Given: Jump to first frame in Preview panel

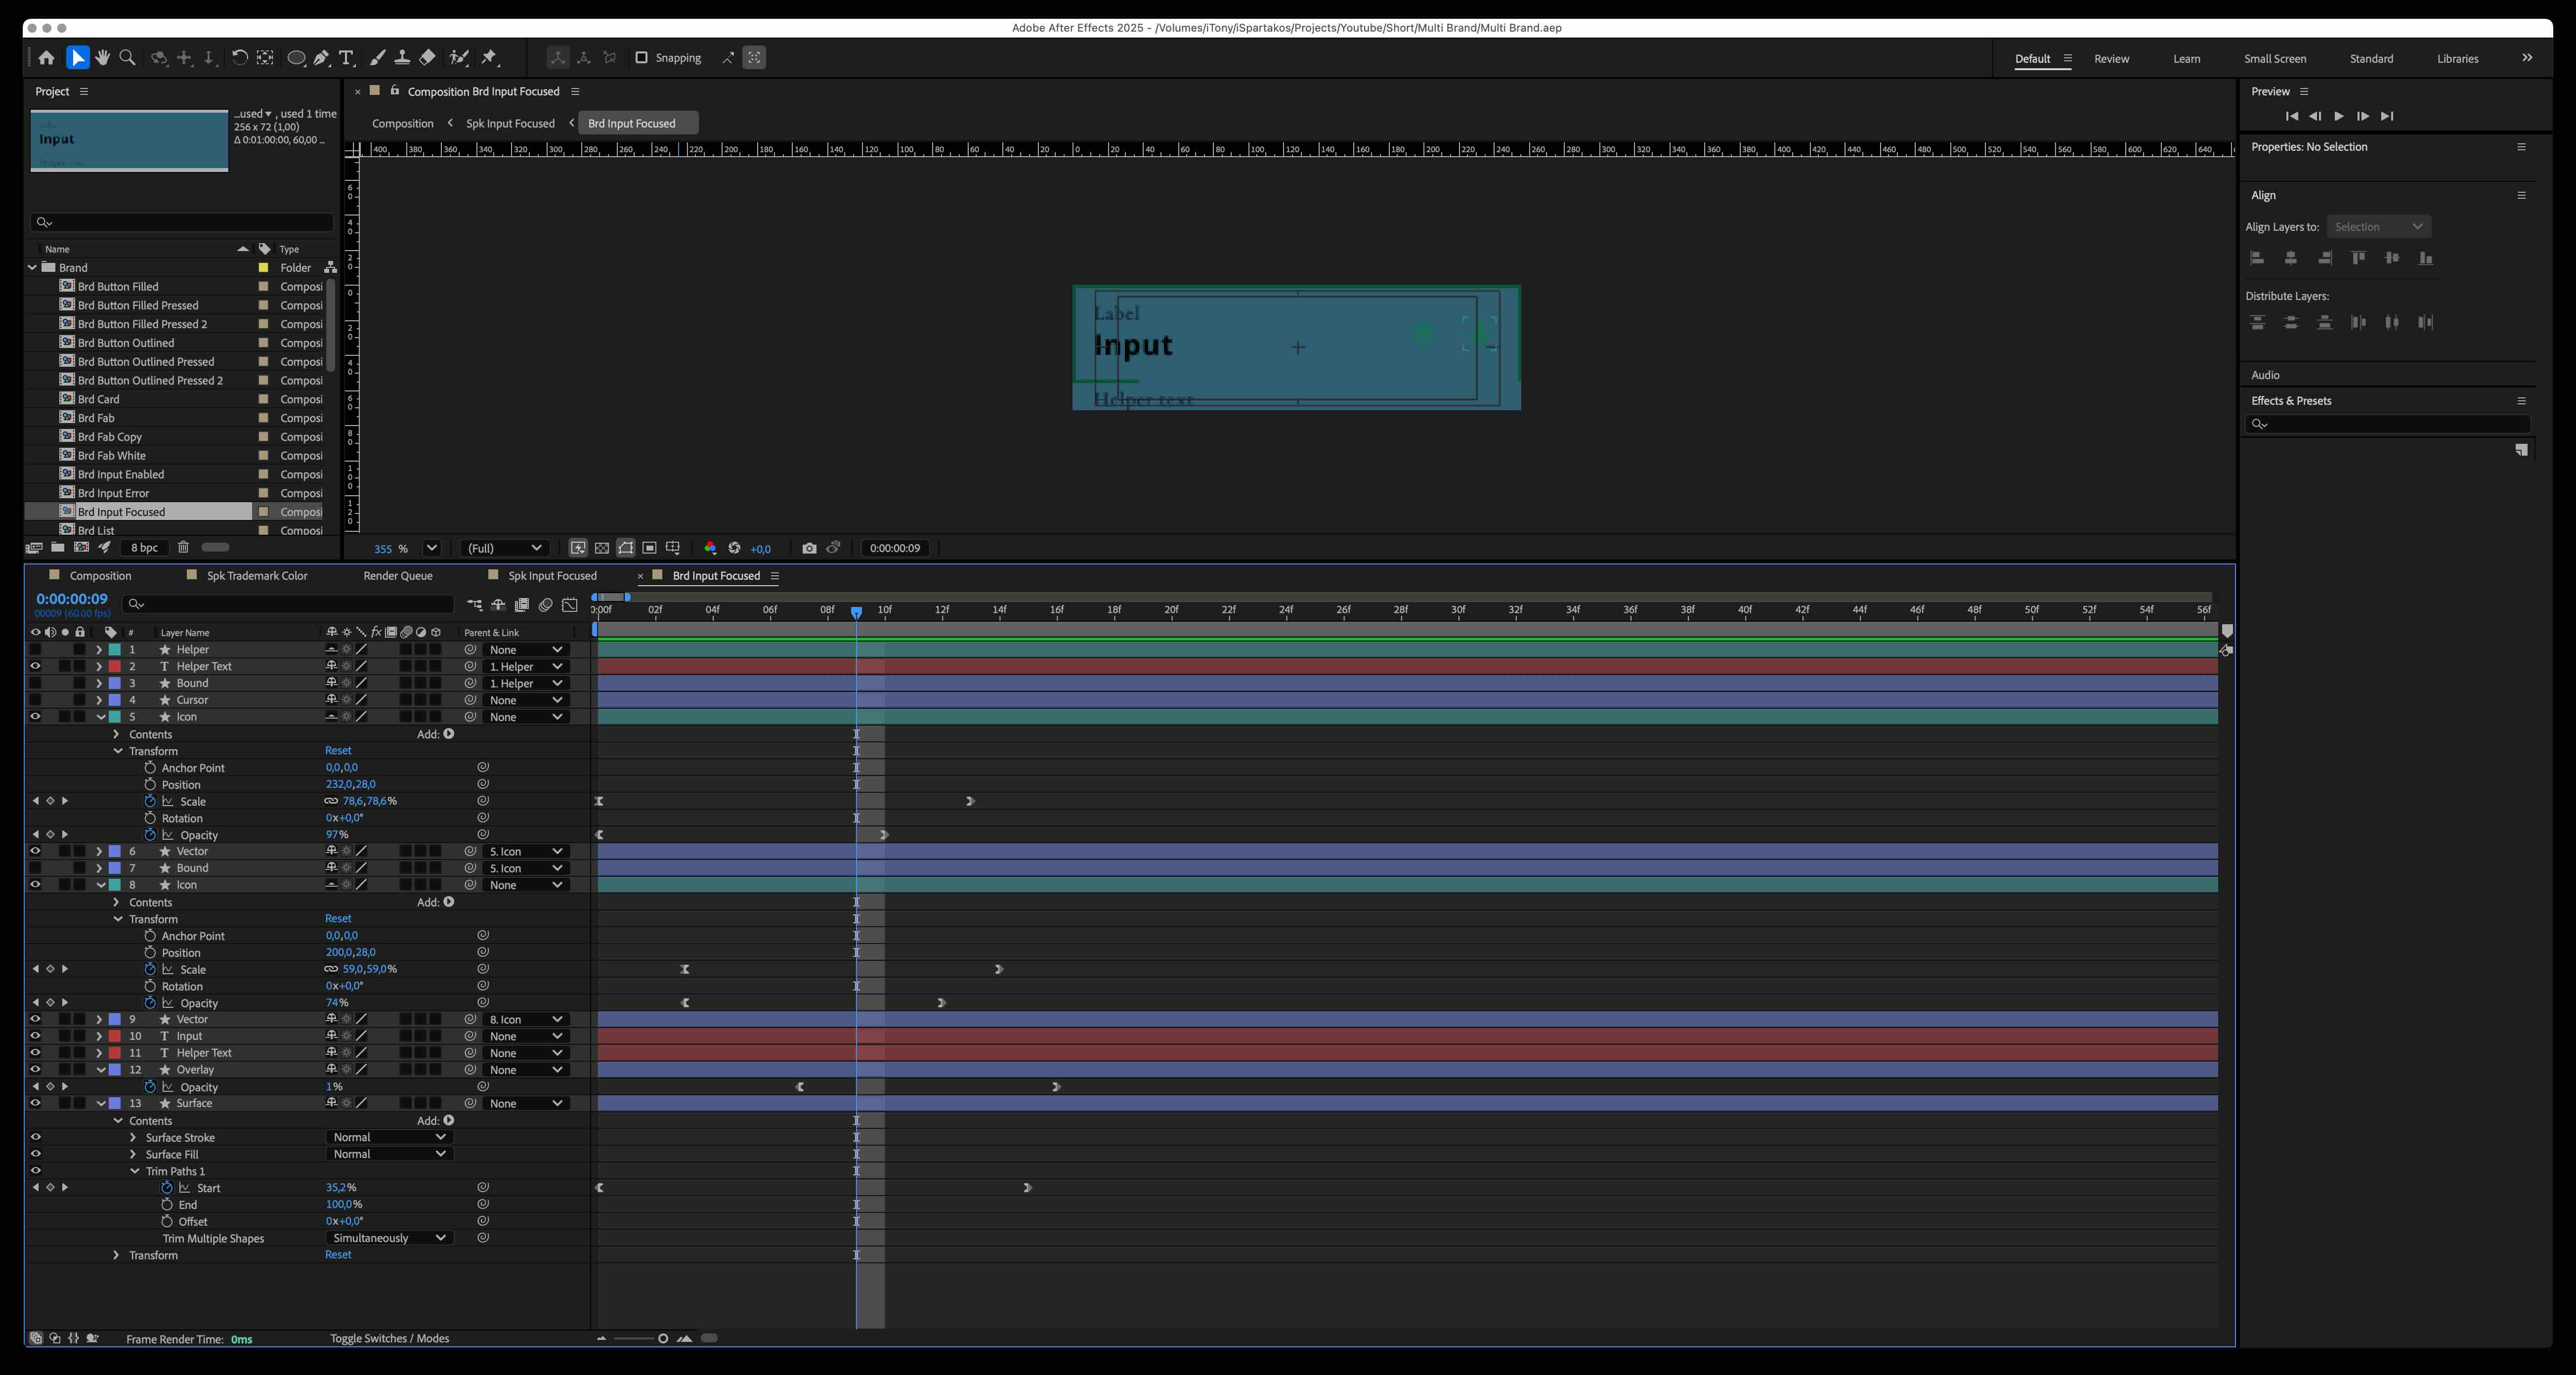Looking at the screenshot, I should tap(2291, 116).
